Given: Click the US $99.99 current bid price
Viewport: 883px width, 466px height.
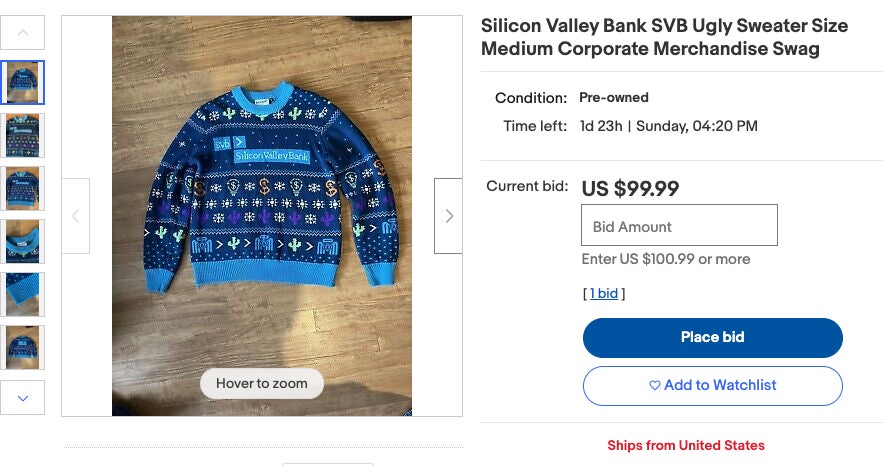Looking at the screenshot, I should [x=630, y=188].
